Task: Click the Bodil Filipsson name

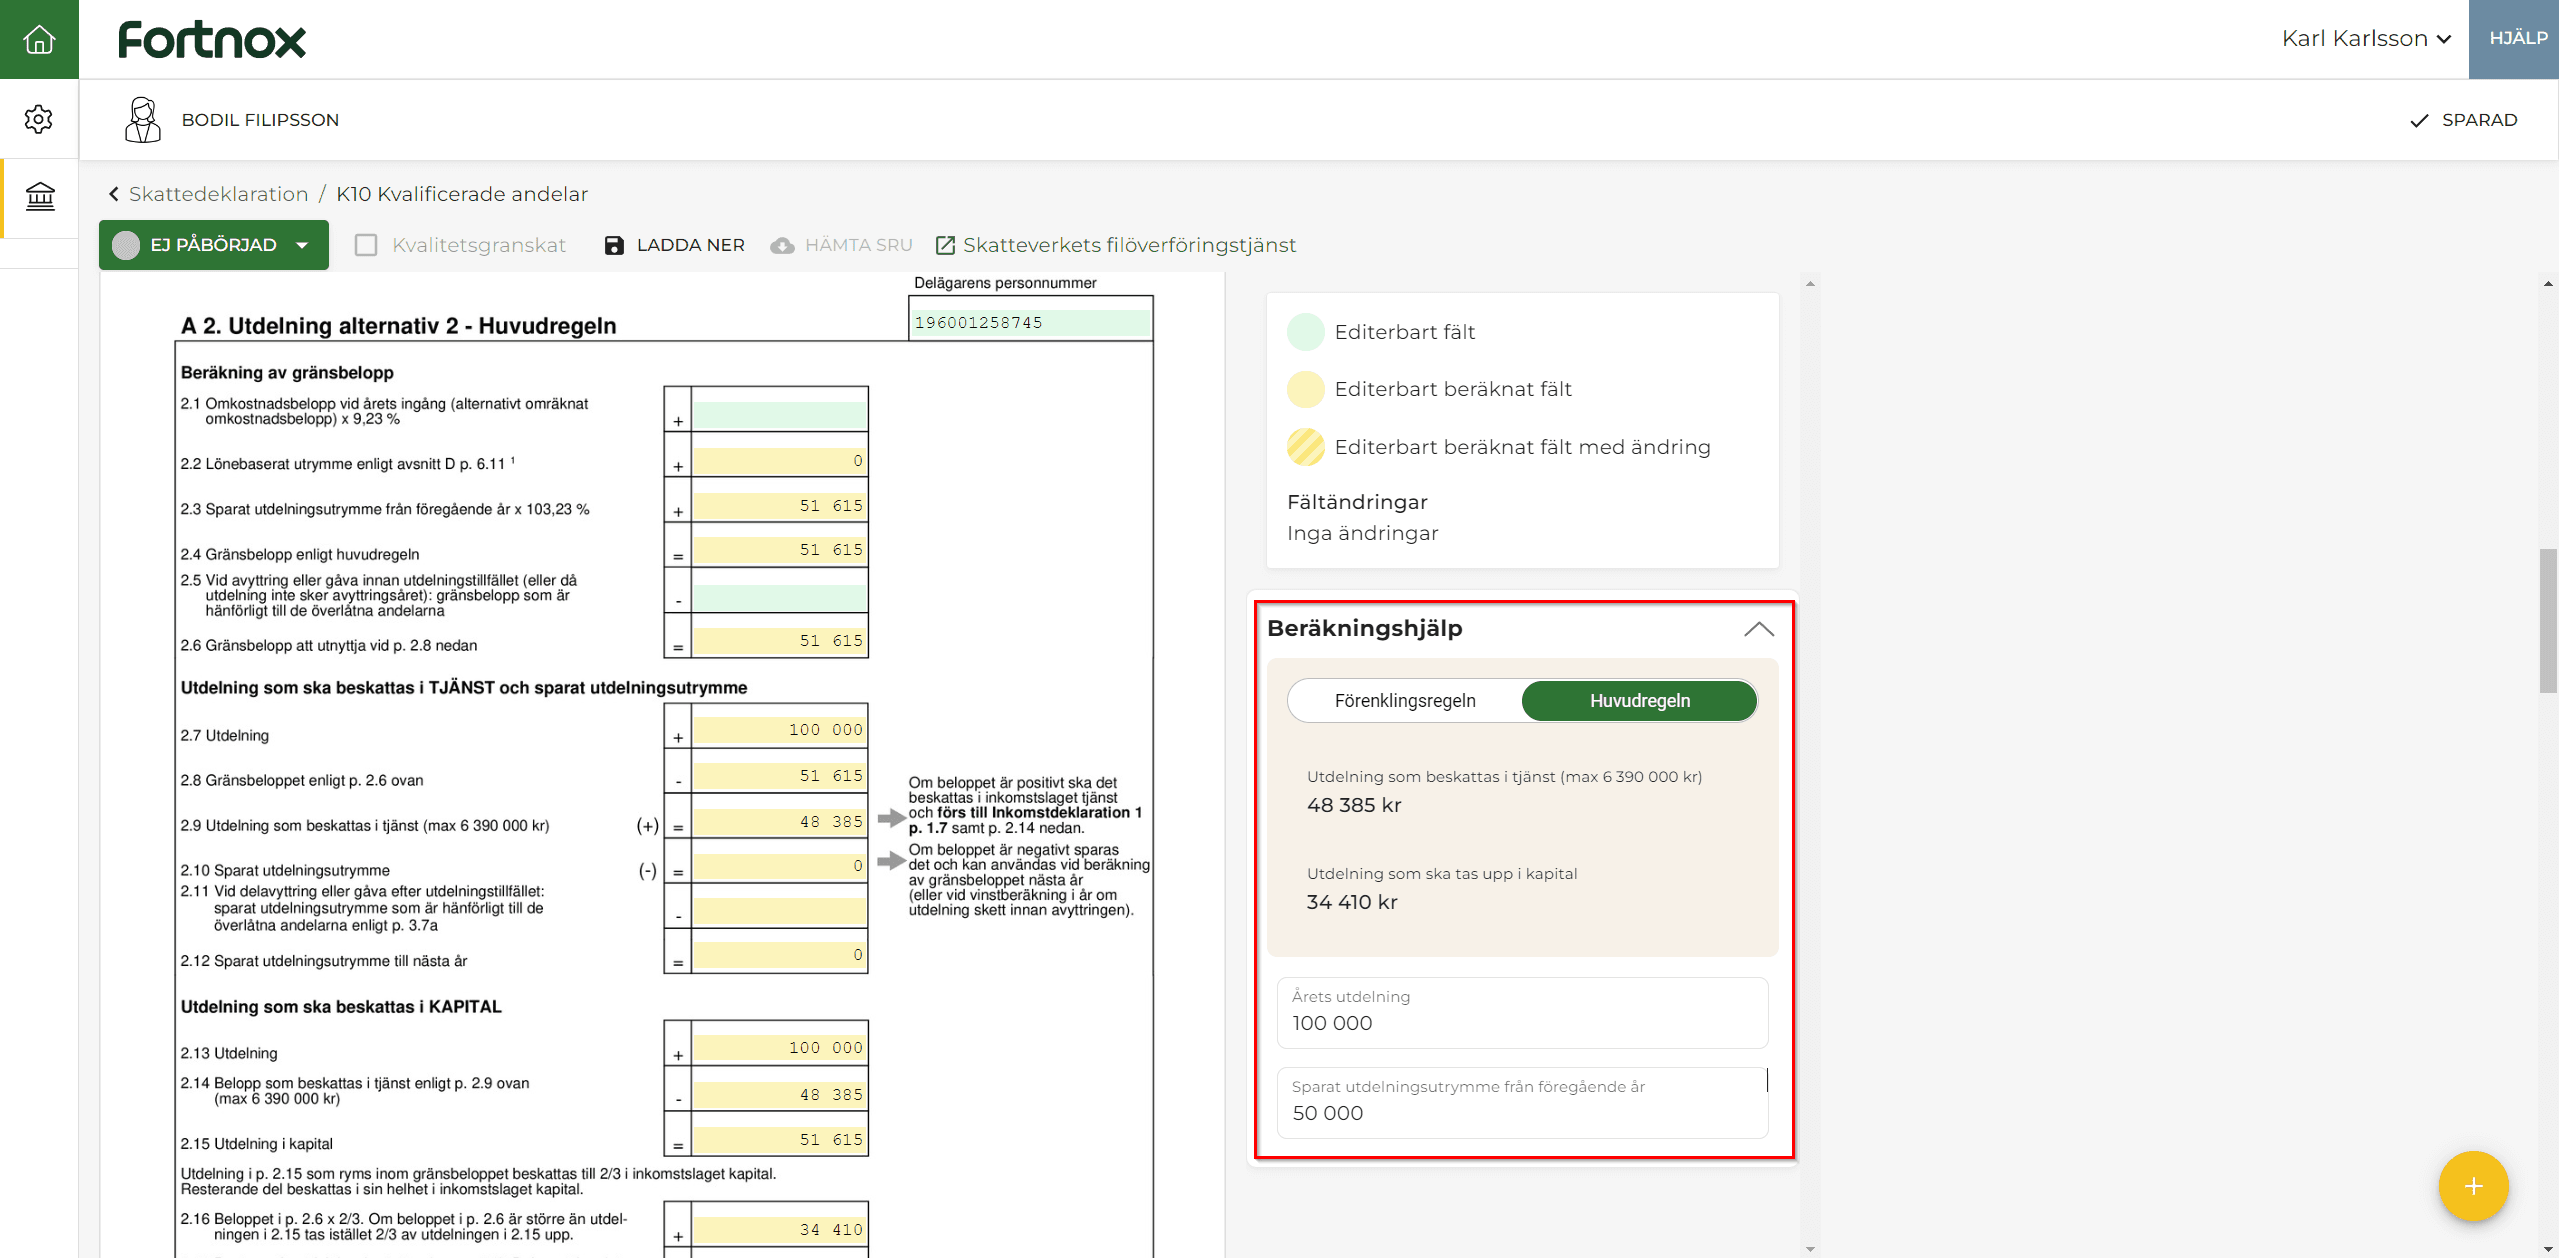Action: point(260,120)
